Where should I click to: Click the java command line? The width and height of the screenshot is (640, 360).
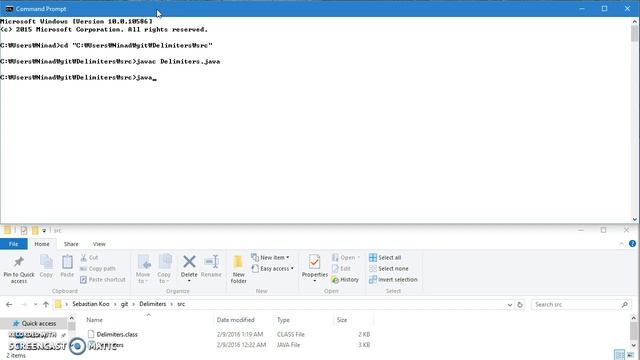(x=78, y=78)
